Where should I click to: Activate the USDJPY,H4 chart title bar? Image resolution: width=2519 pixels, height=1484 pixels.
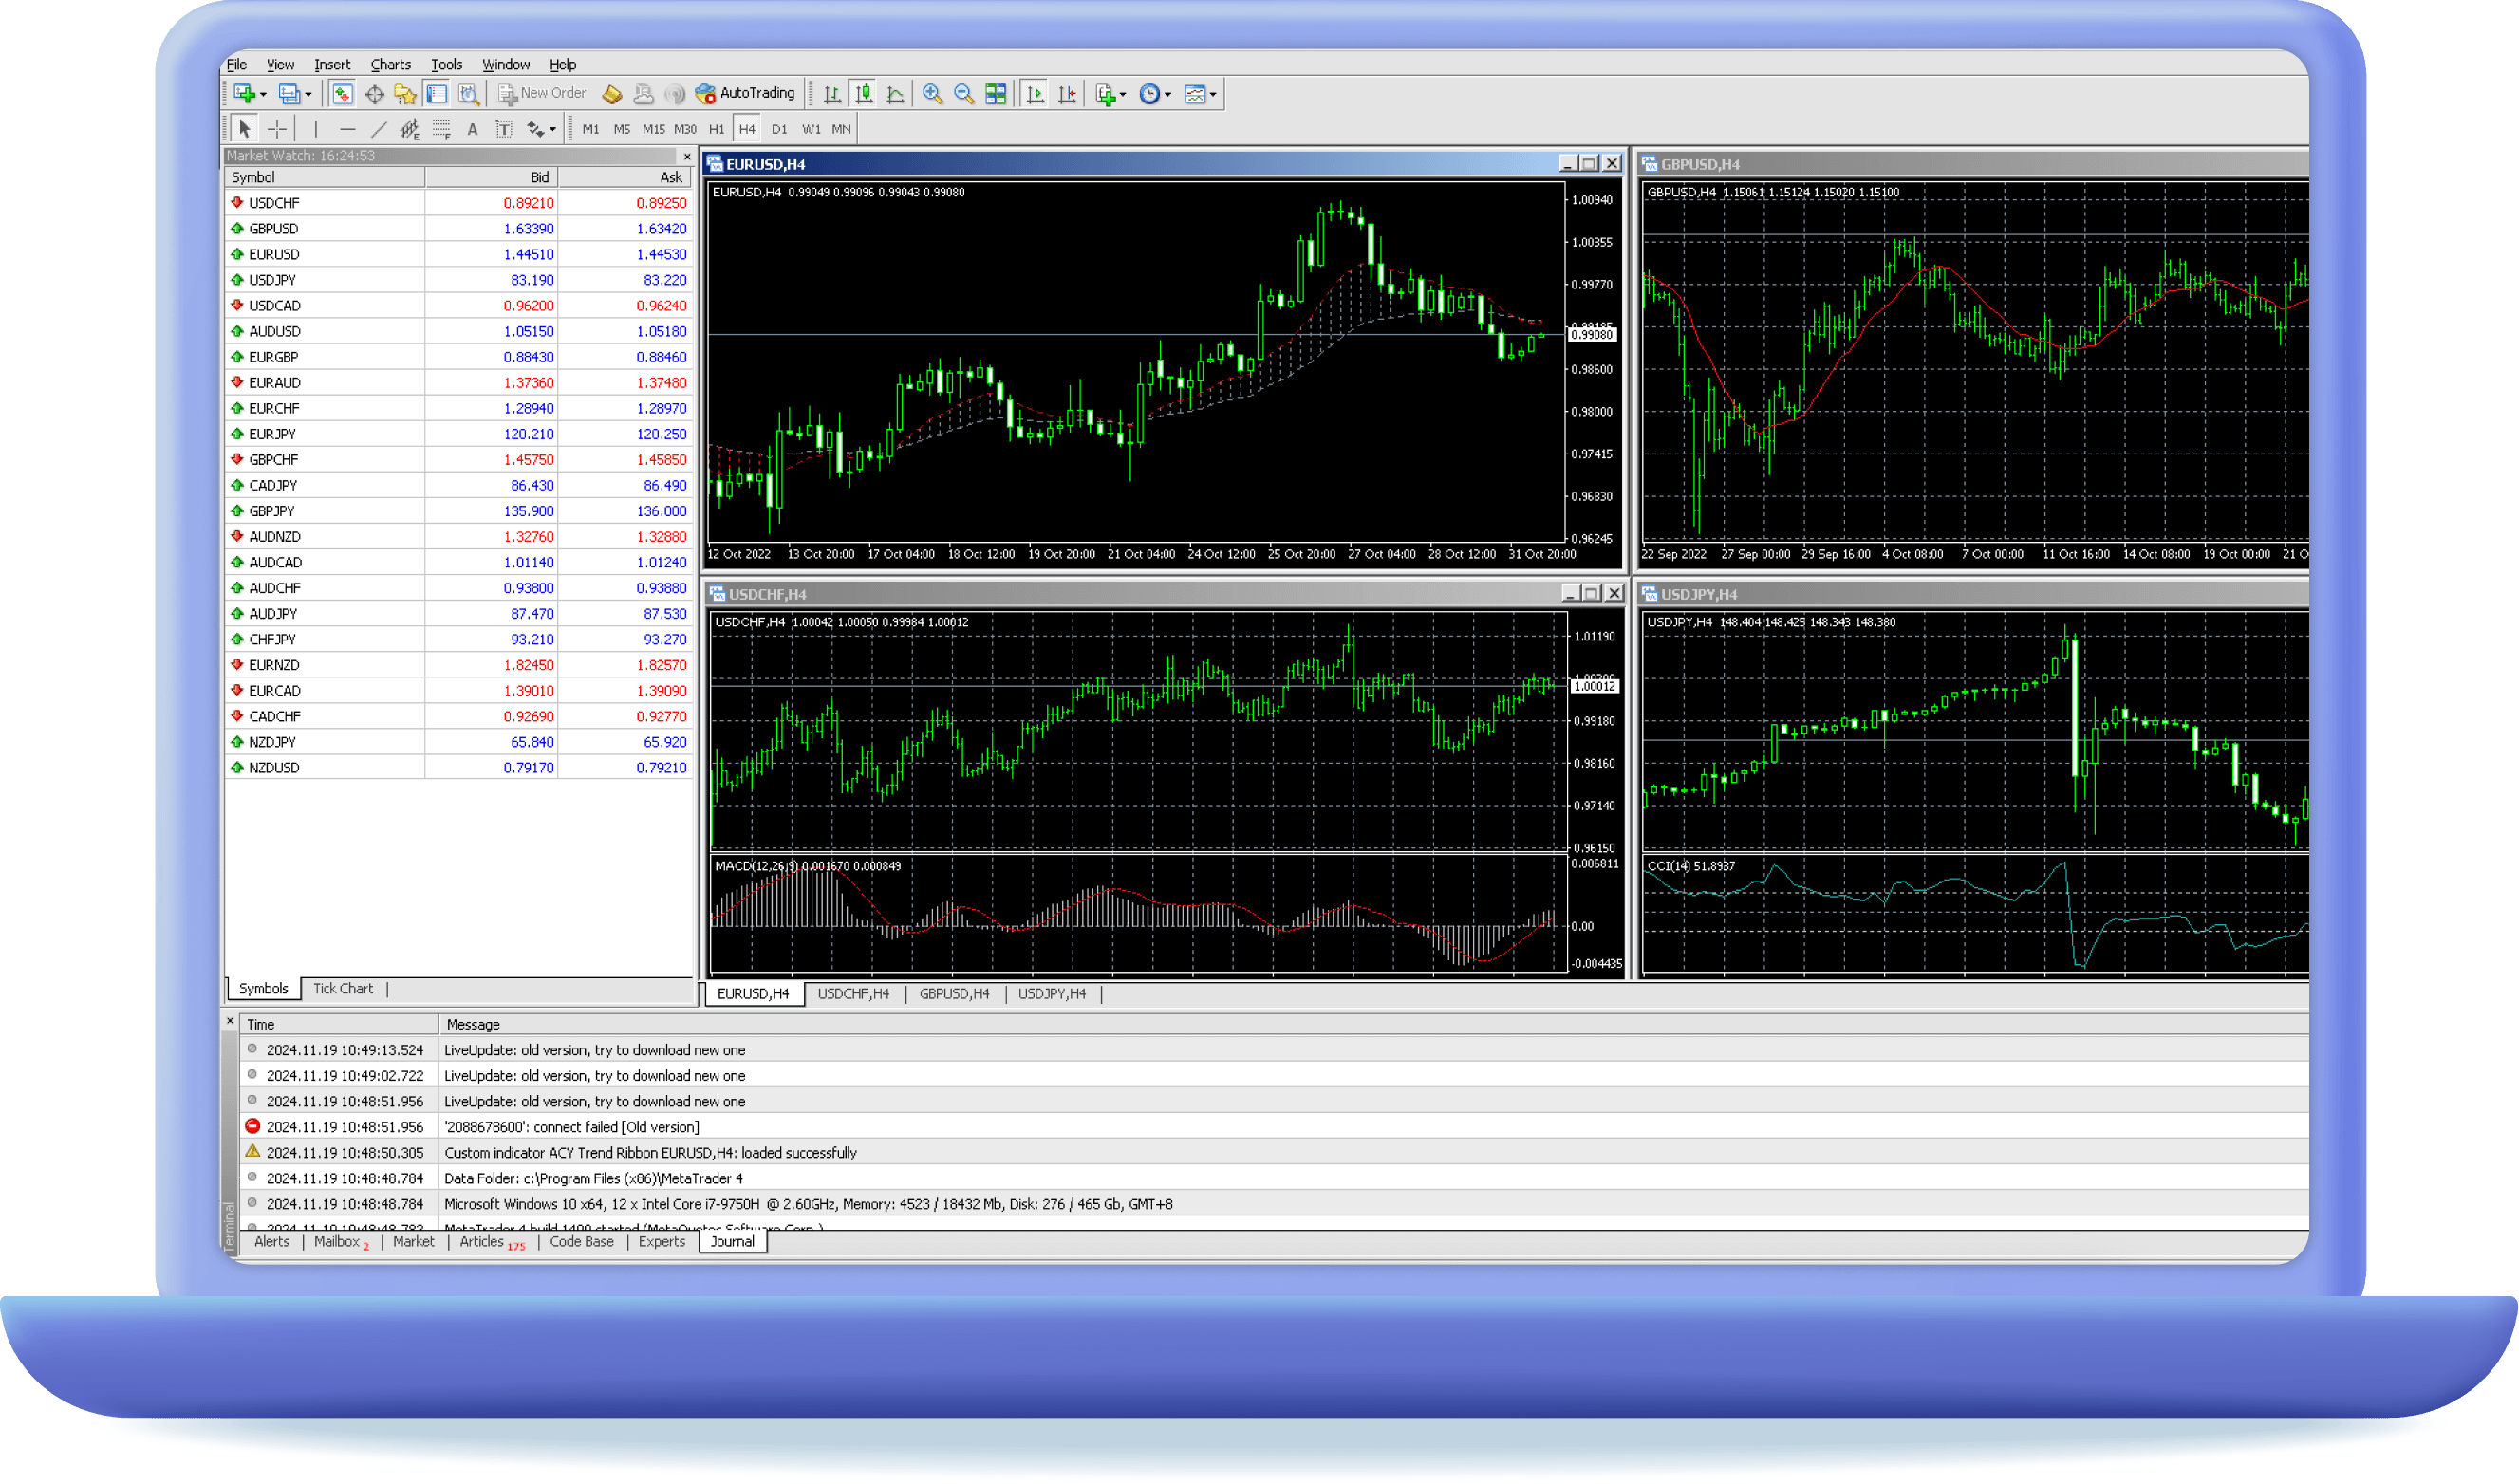point(1972,594)
